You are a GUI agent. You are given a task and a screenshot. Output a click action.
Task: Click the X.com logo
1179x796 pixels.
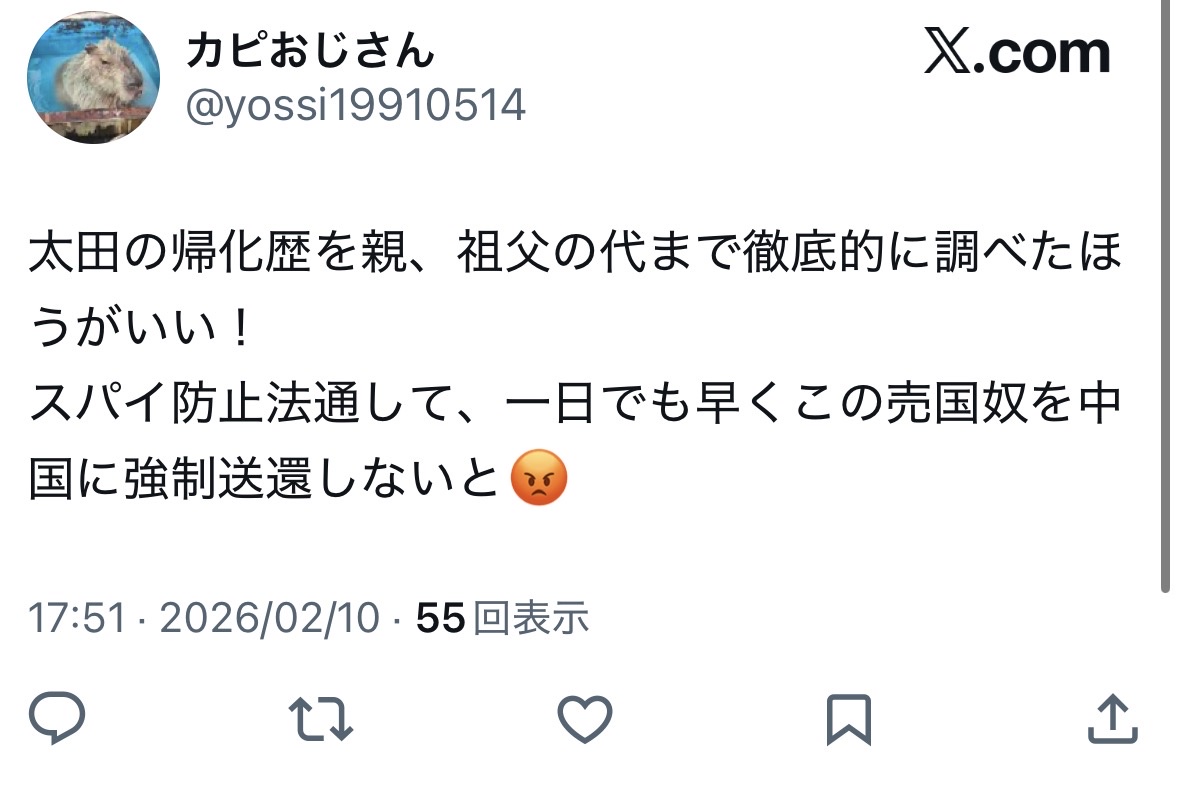click(x=1017, y=52)
